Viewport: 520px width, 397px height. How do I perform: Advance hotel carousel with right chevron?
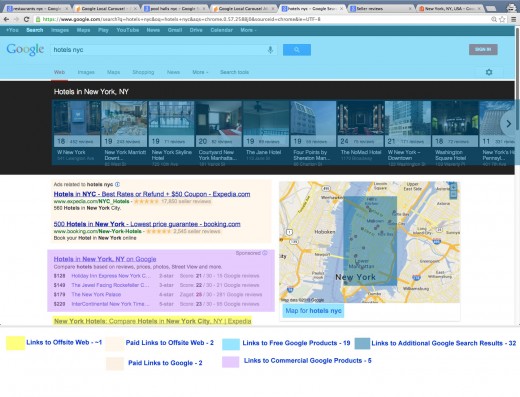[509, 124]
